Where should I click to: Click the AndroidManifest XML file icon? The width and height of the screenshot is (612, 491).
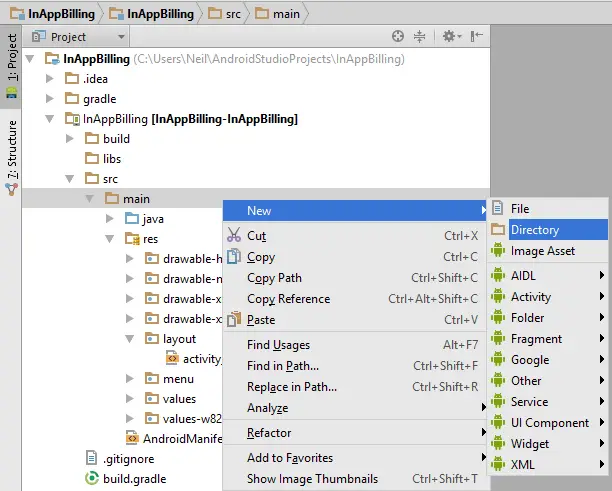pyautogui.click(x=132, y=438)
